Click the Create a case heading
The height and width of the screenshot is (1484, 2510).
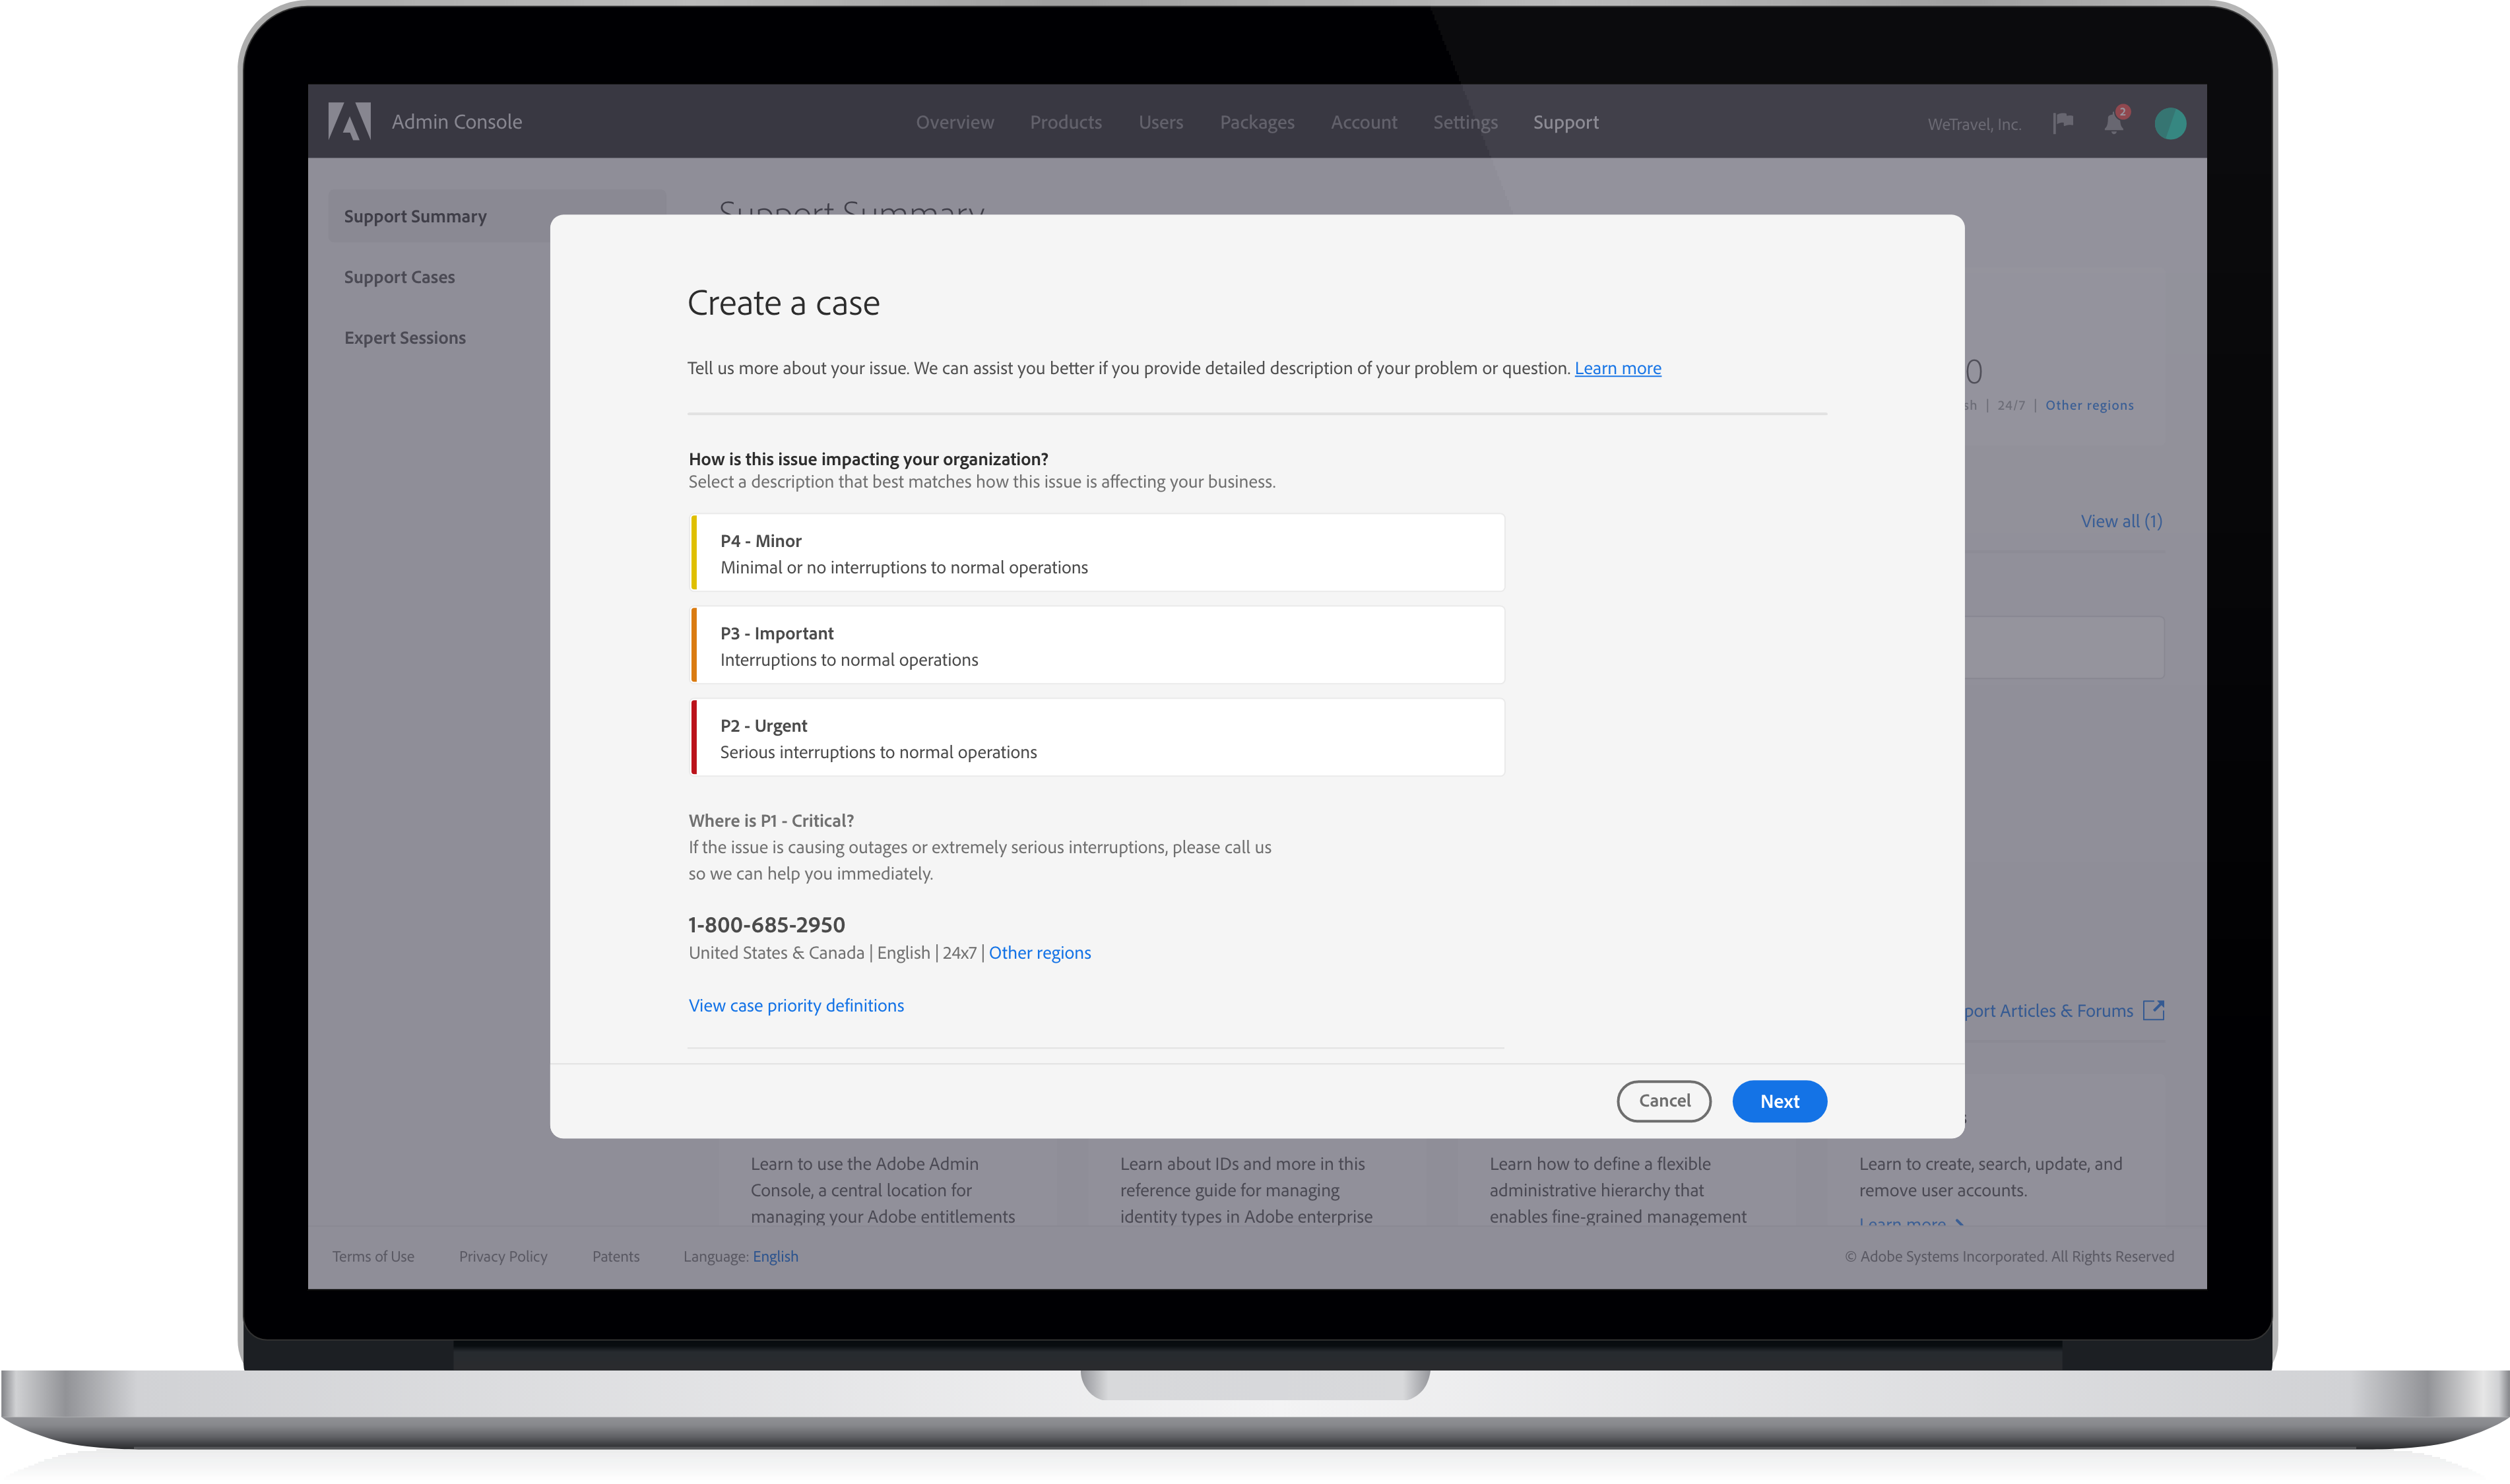click(x=784, y=303)
